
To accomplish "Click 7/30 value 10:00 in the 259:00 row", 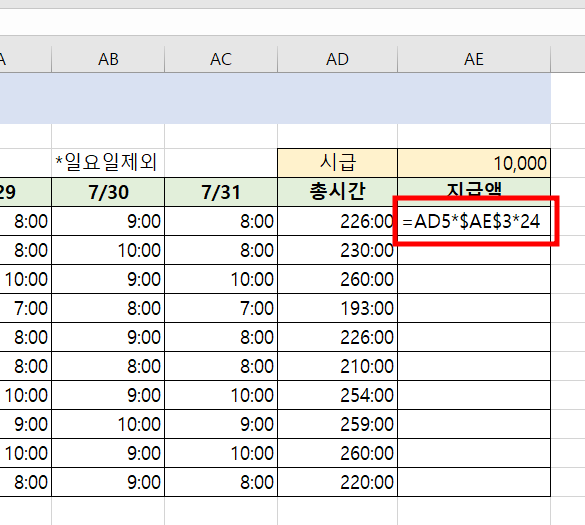I will pyautogui.click(x=108, y=424).
